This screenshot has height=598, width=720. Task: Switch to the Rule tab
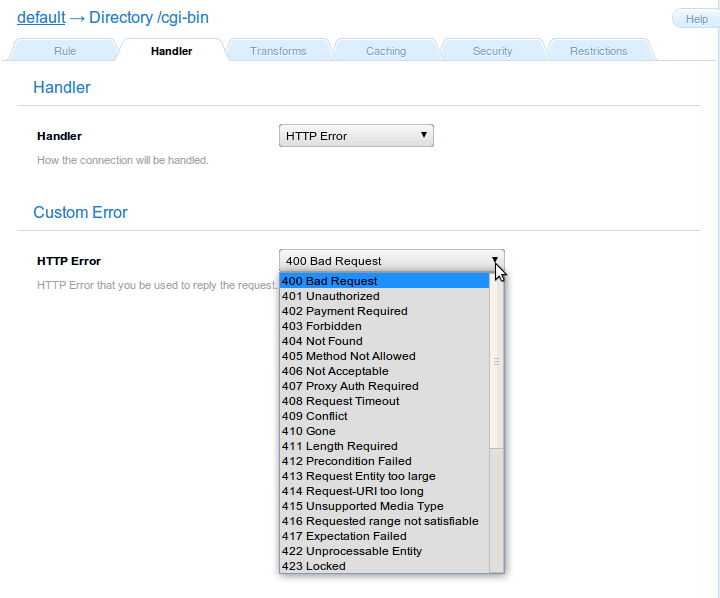tap(64, 51)
